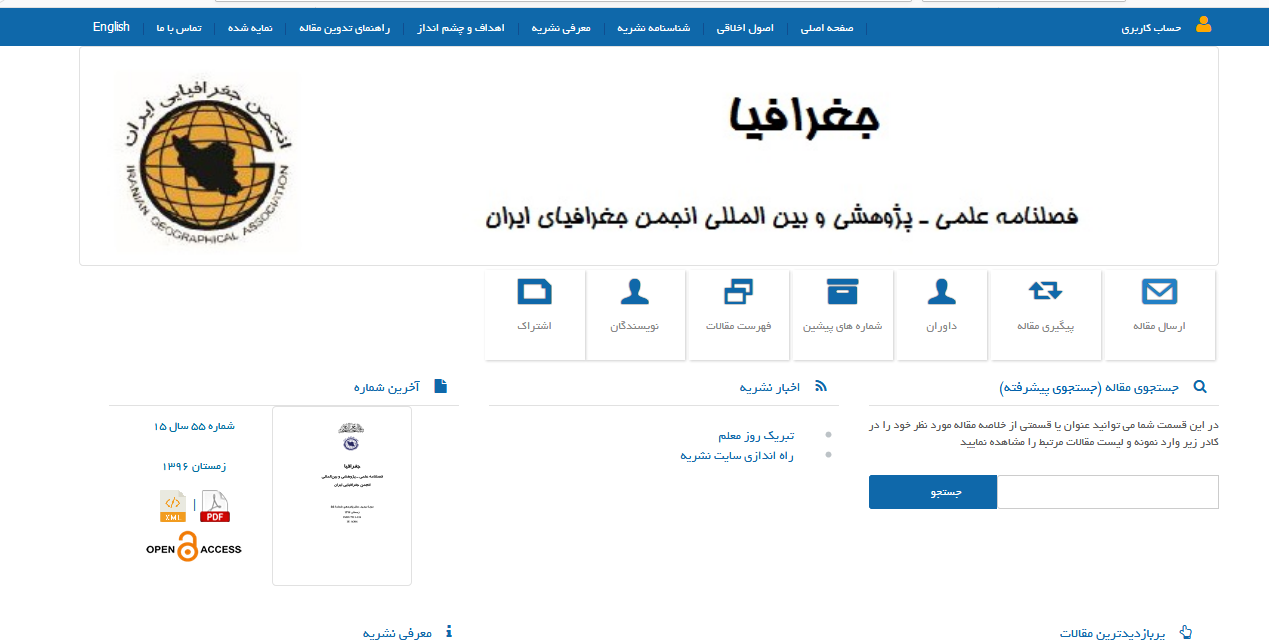Click the شماره های پیشین archive icon

842,291
